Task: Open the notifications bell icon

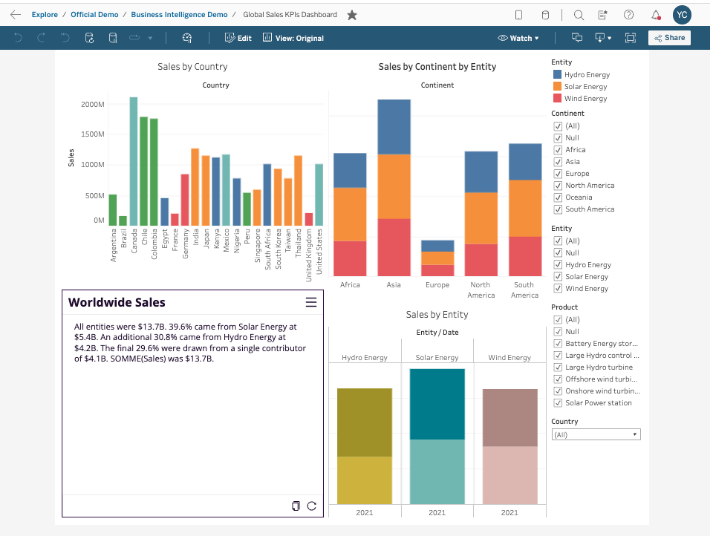Action: tap(656, 15)
